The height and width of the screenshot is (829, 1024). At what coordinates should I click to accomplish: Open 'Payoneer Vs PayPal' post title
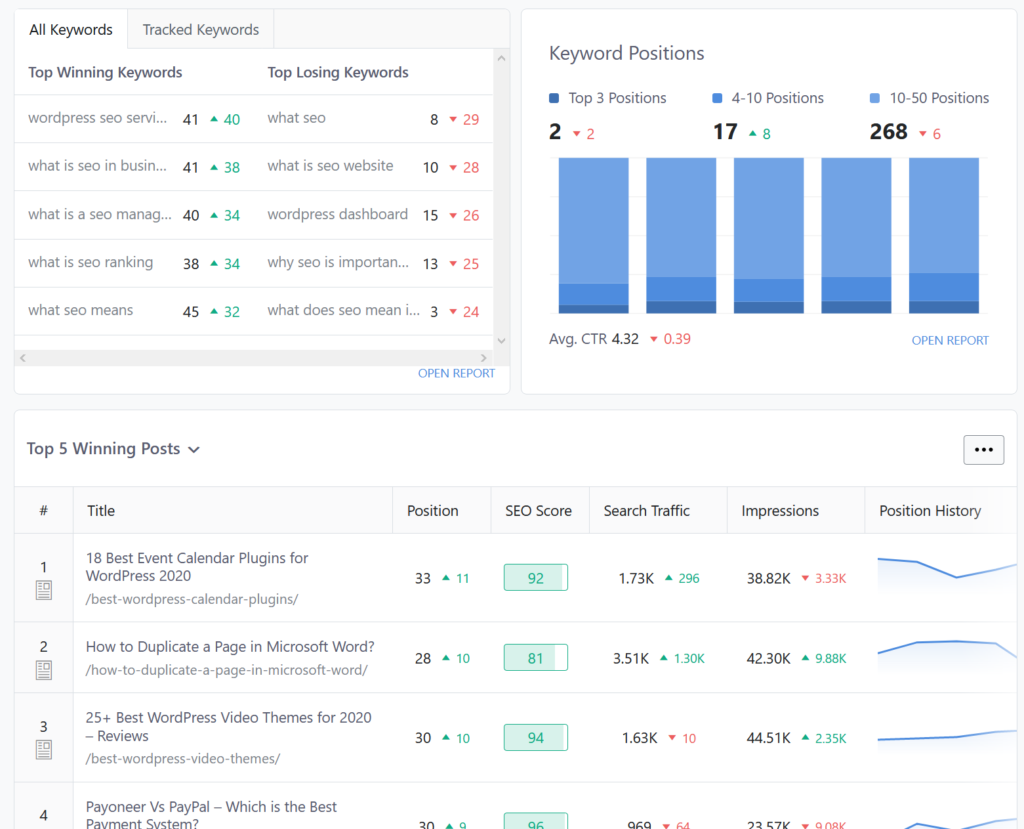[x=211, y=815]
